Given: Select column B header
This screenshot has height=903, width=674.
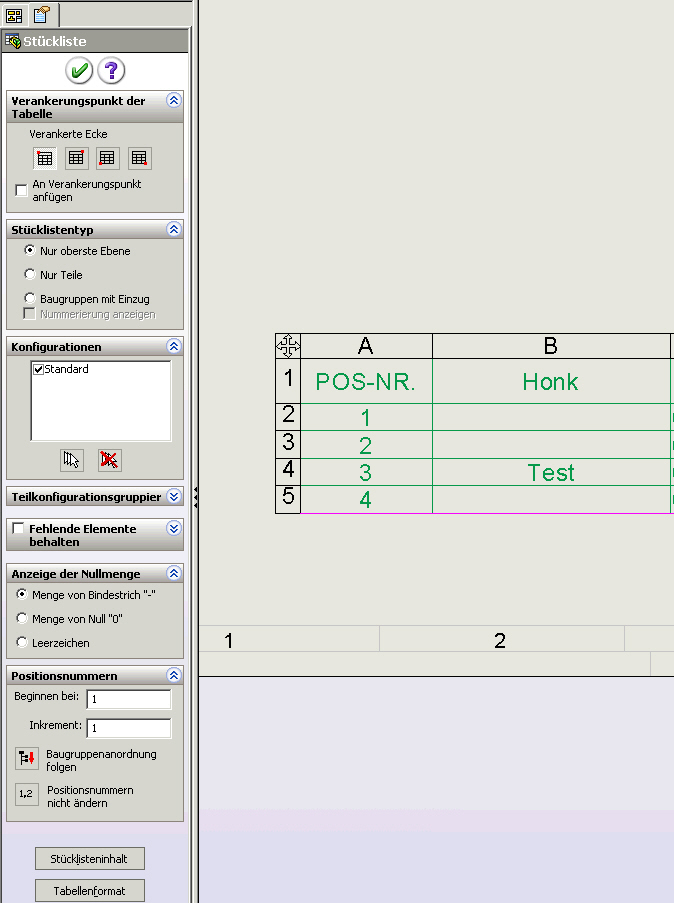Looking at the screenshot, I should click(x=551, y=346).
